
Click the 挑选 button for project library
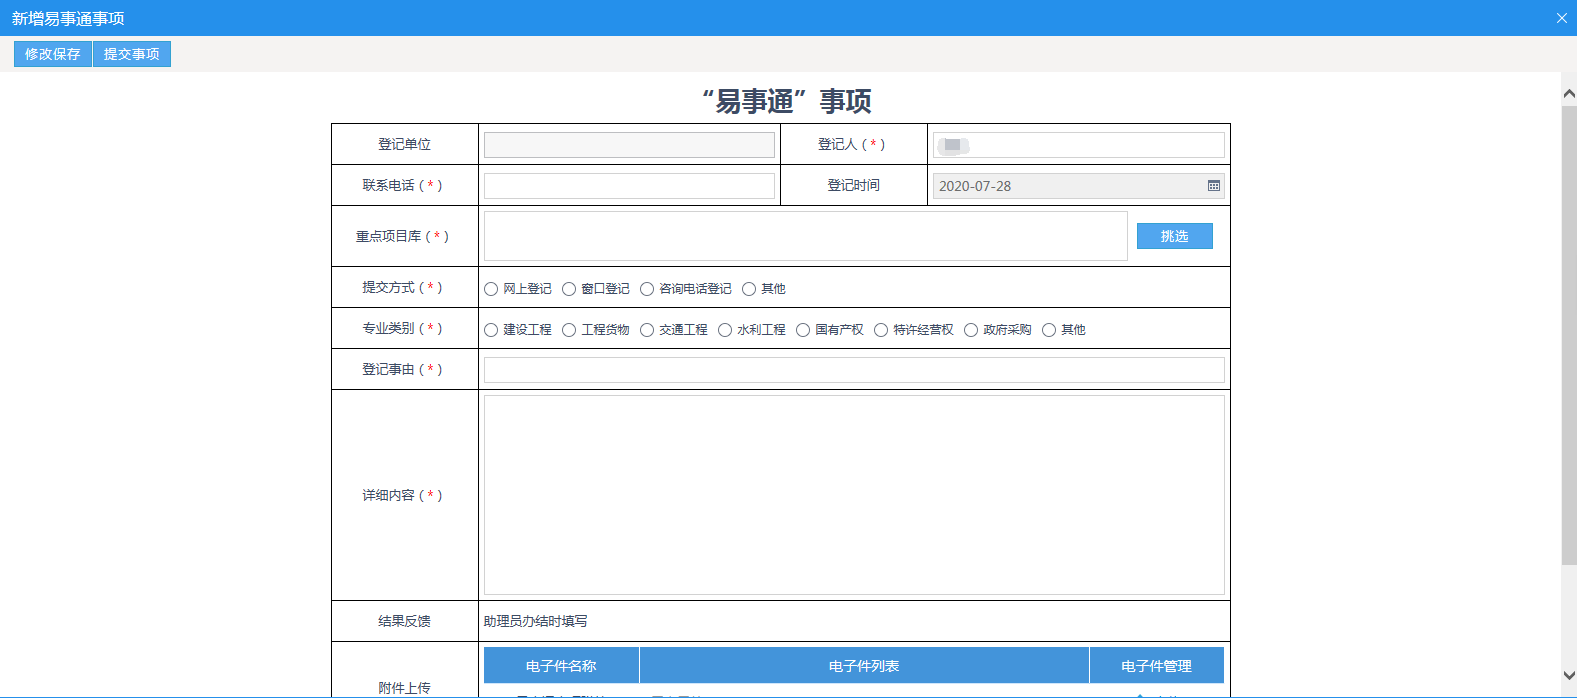coord(1174,236)
